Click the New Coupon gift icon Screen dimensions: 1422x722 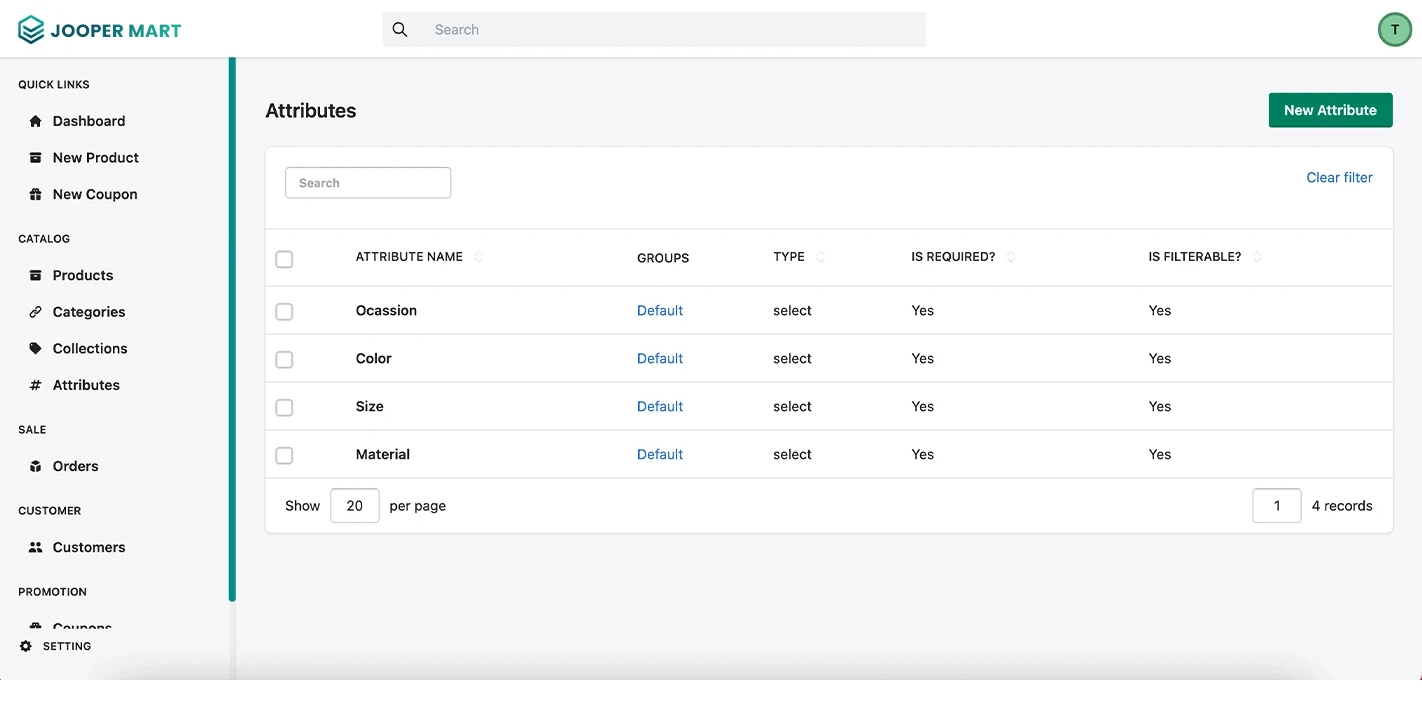coord(36,193)
